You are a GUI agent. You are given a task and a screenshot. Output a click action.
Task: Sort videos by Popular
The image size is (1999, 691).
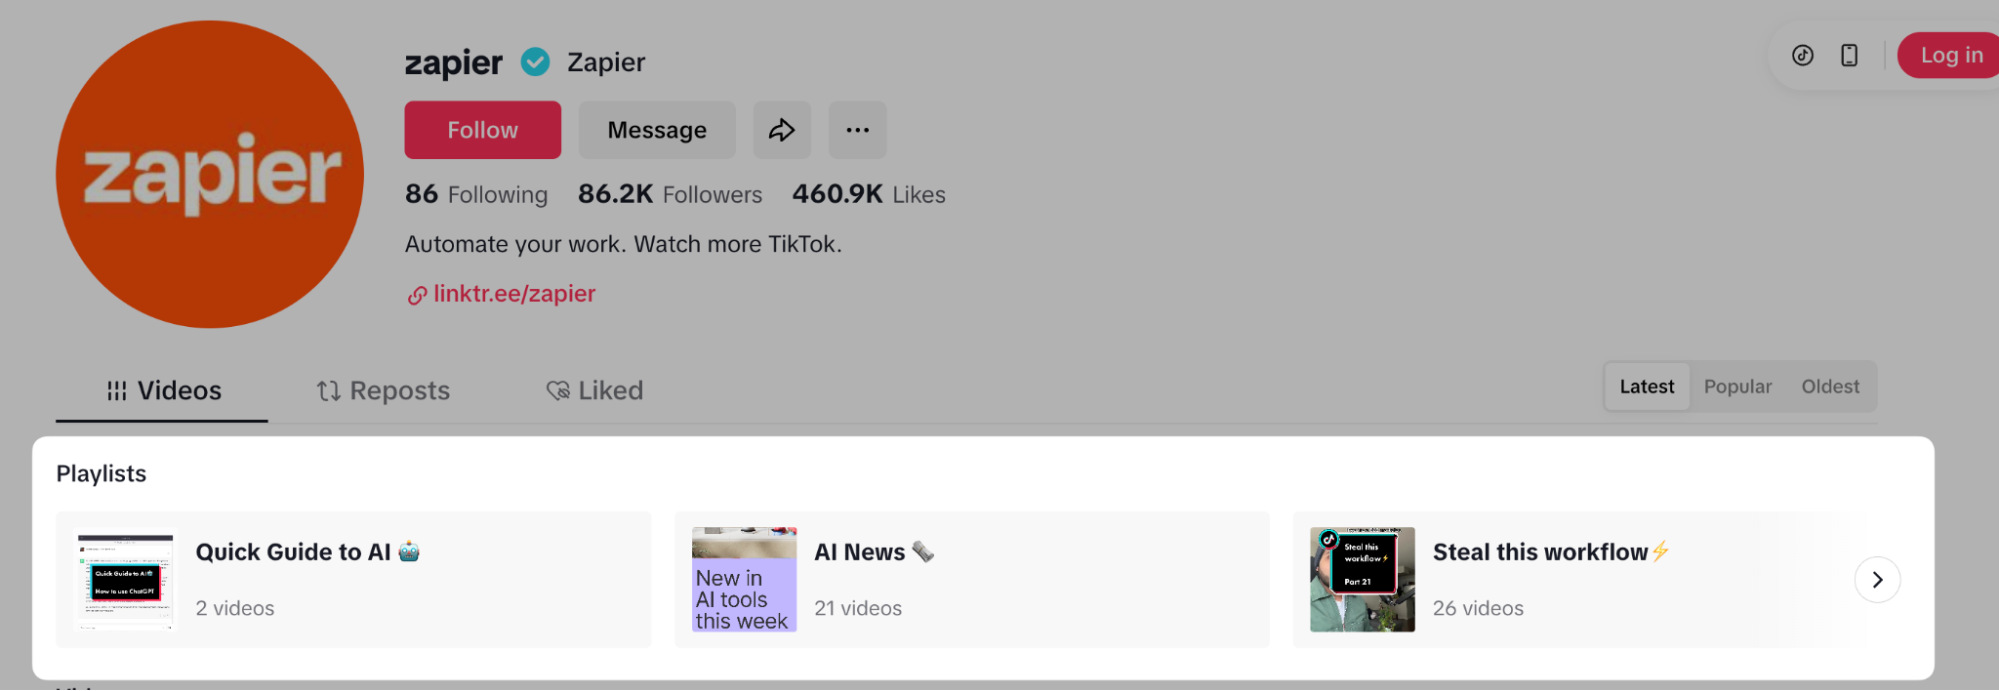tap(1737, 387)
